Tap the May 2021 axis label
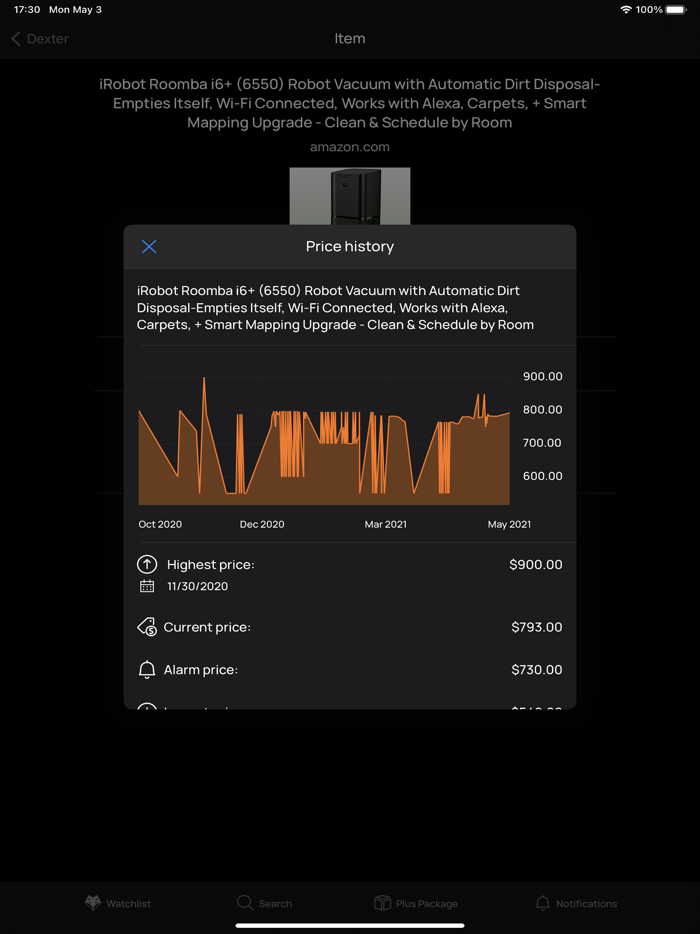Image resolution: width=700 pixels, height=934 pixels. coord(509,524)
